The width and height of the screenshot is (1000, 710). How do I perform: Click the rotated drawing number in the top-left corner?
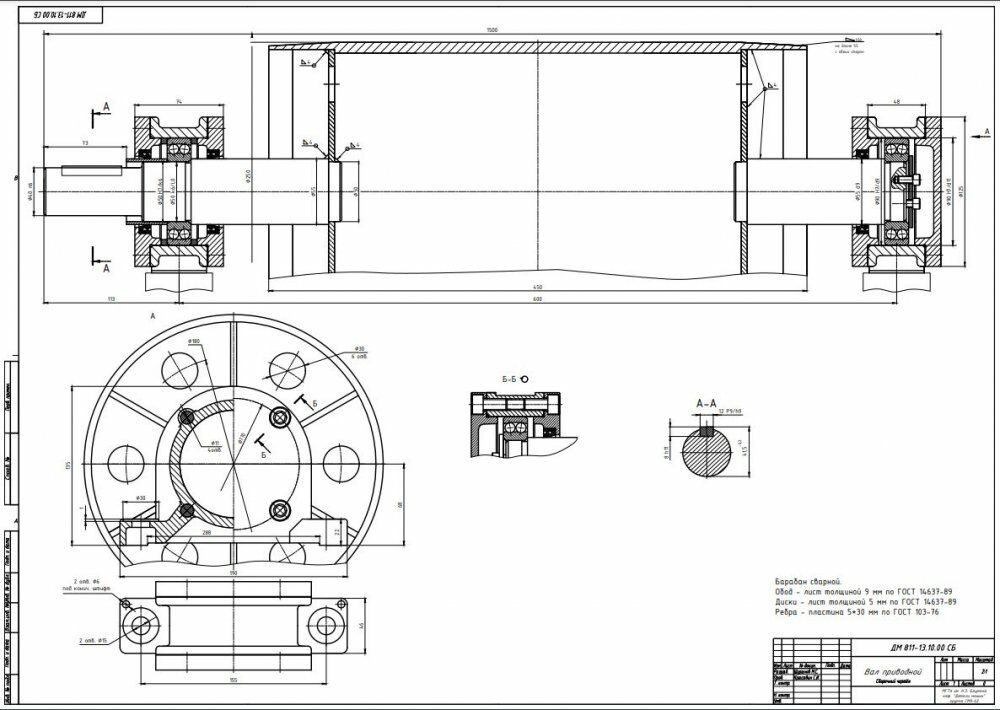pos(62,15)
